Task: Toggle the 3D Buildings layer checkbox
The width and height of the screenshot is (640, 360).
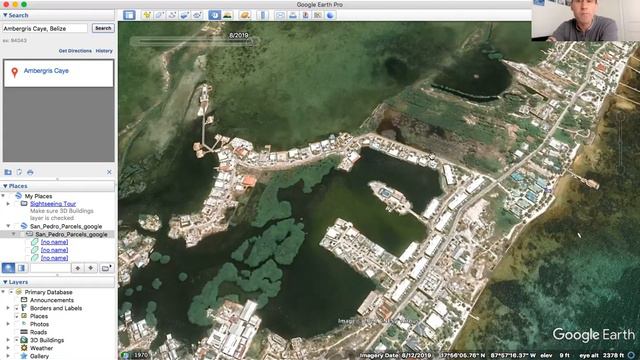Action: tap(17, 340)
